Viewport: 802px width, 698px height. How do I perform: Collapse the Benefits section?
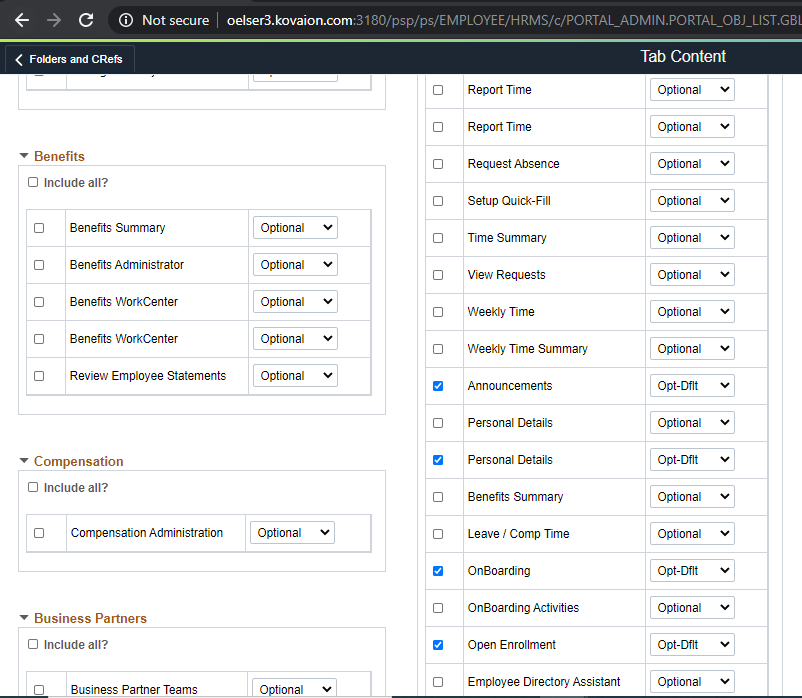tap(24, 155)
